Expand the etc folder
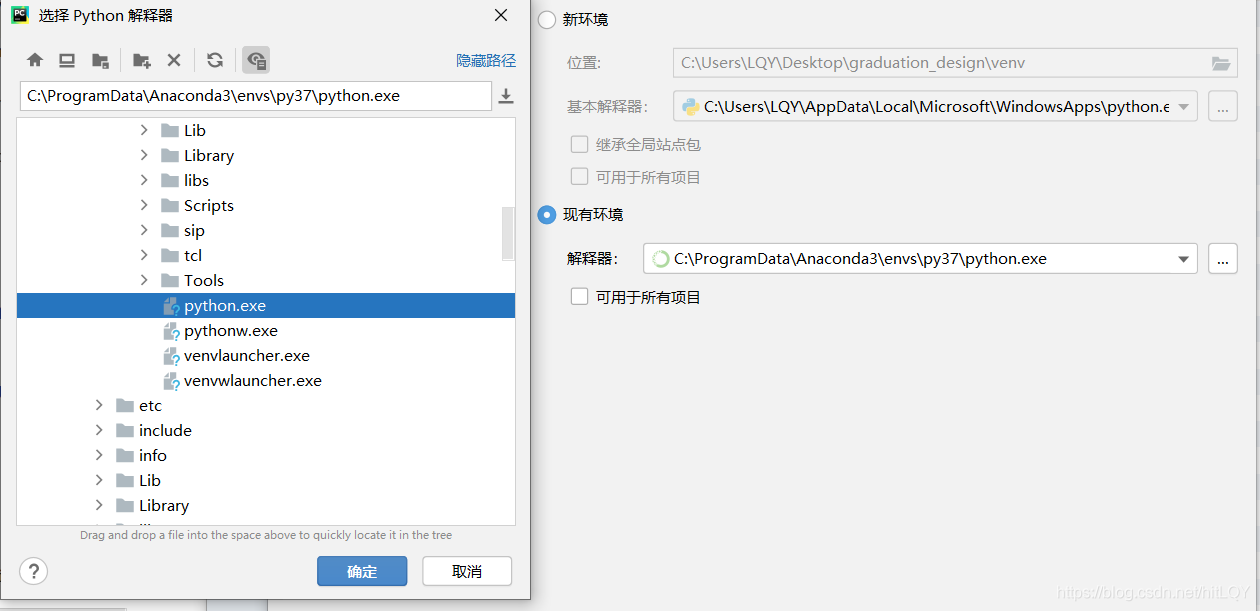1260x611 pixels. coord(99,405)
